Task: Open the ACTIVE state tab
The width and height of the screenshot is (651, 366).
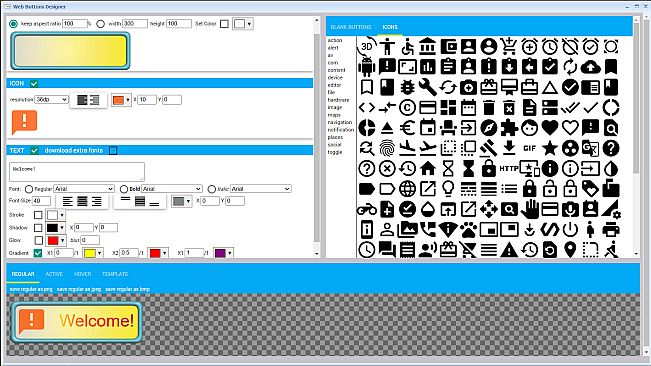Action: [54, 274]
